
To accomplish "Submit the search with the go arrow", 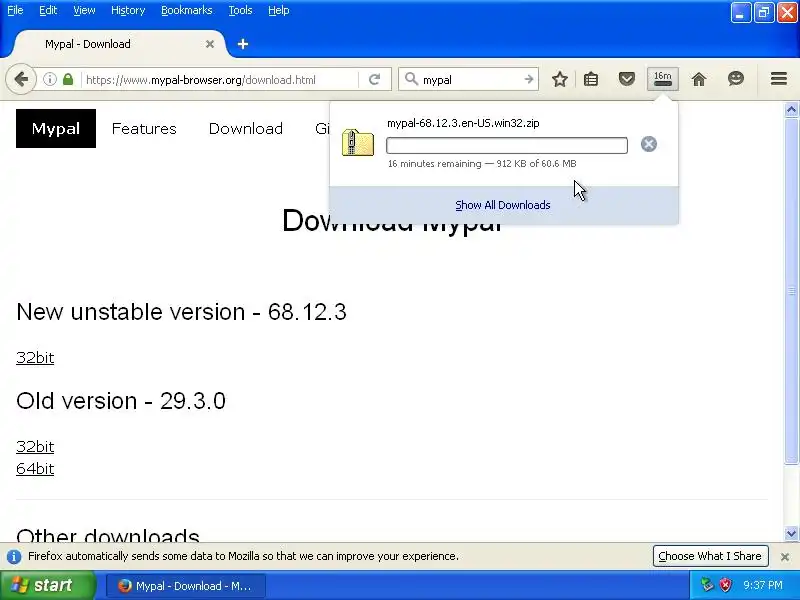I will point(529,79).
